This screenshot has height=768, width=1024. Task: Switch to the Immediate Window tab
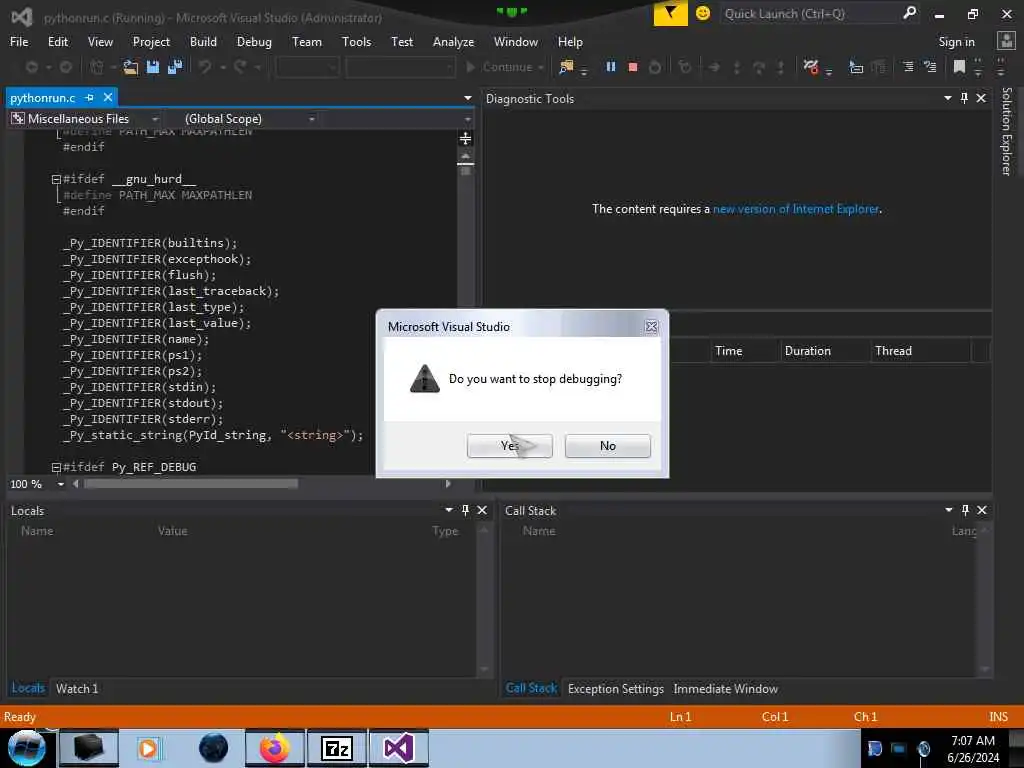726,688
